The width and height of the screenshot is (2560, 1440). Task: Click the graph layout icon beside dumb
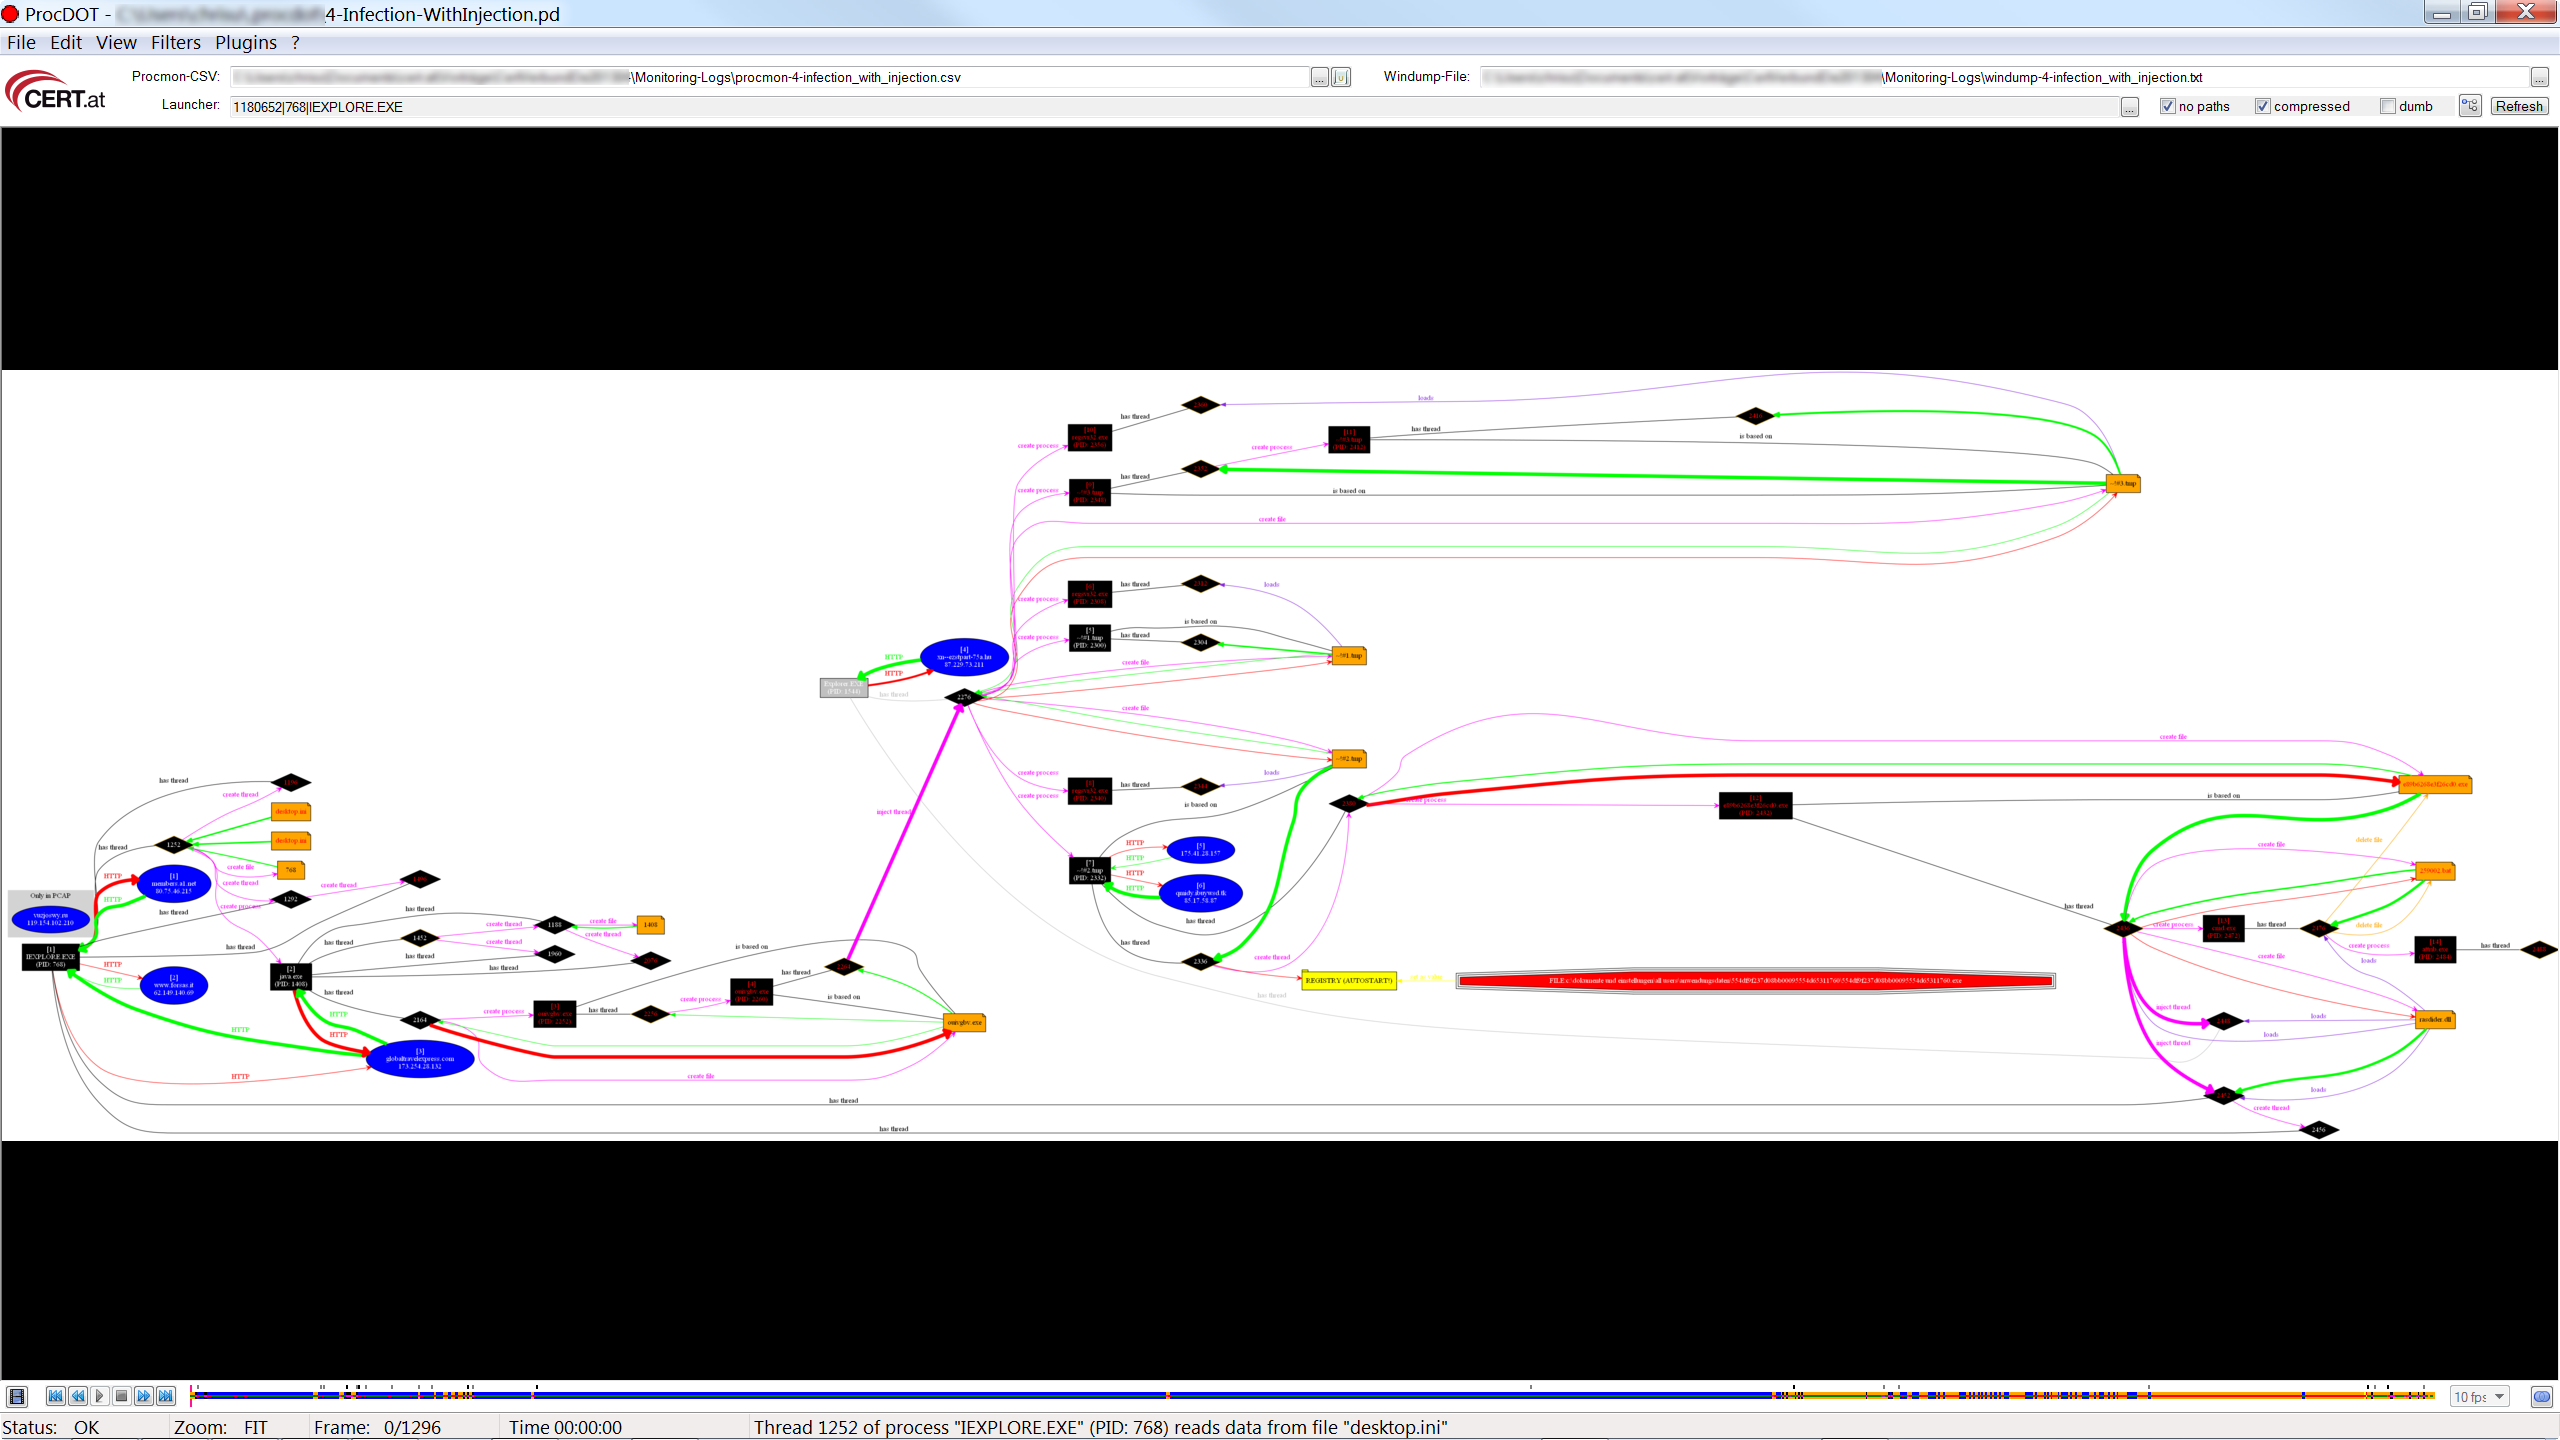pyautogui.click(x=2470, y=106)
